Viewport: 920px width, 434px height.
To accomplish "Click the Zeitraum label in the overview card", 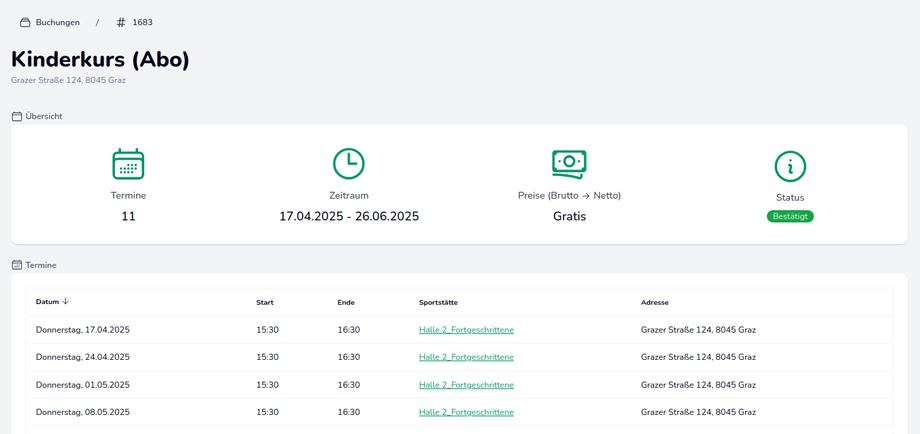I will click(349, 196).
